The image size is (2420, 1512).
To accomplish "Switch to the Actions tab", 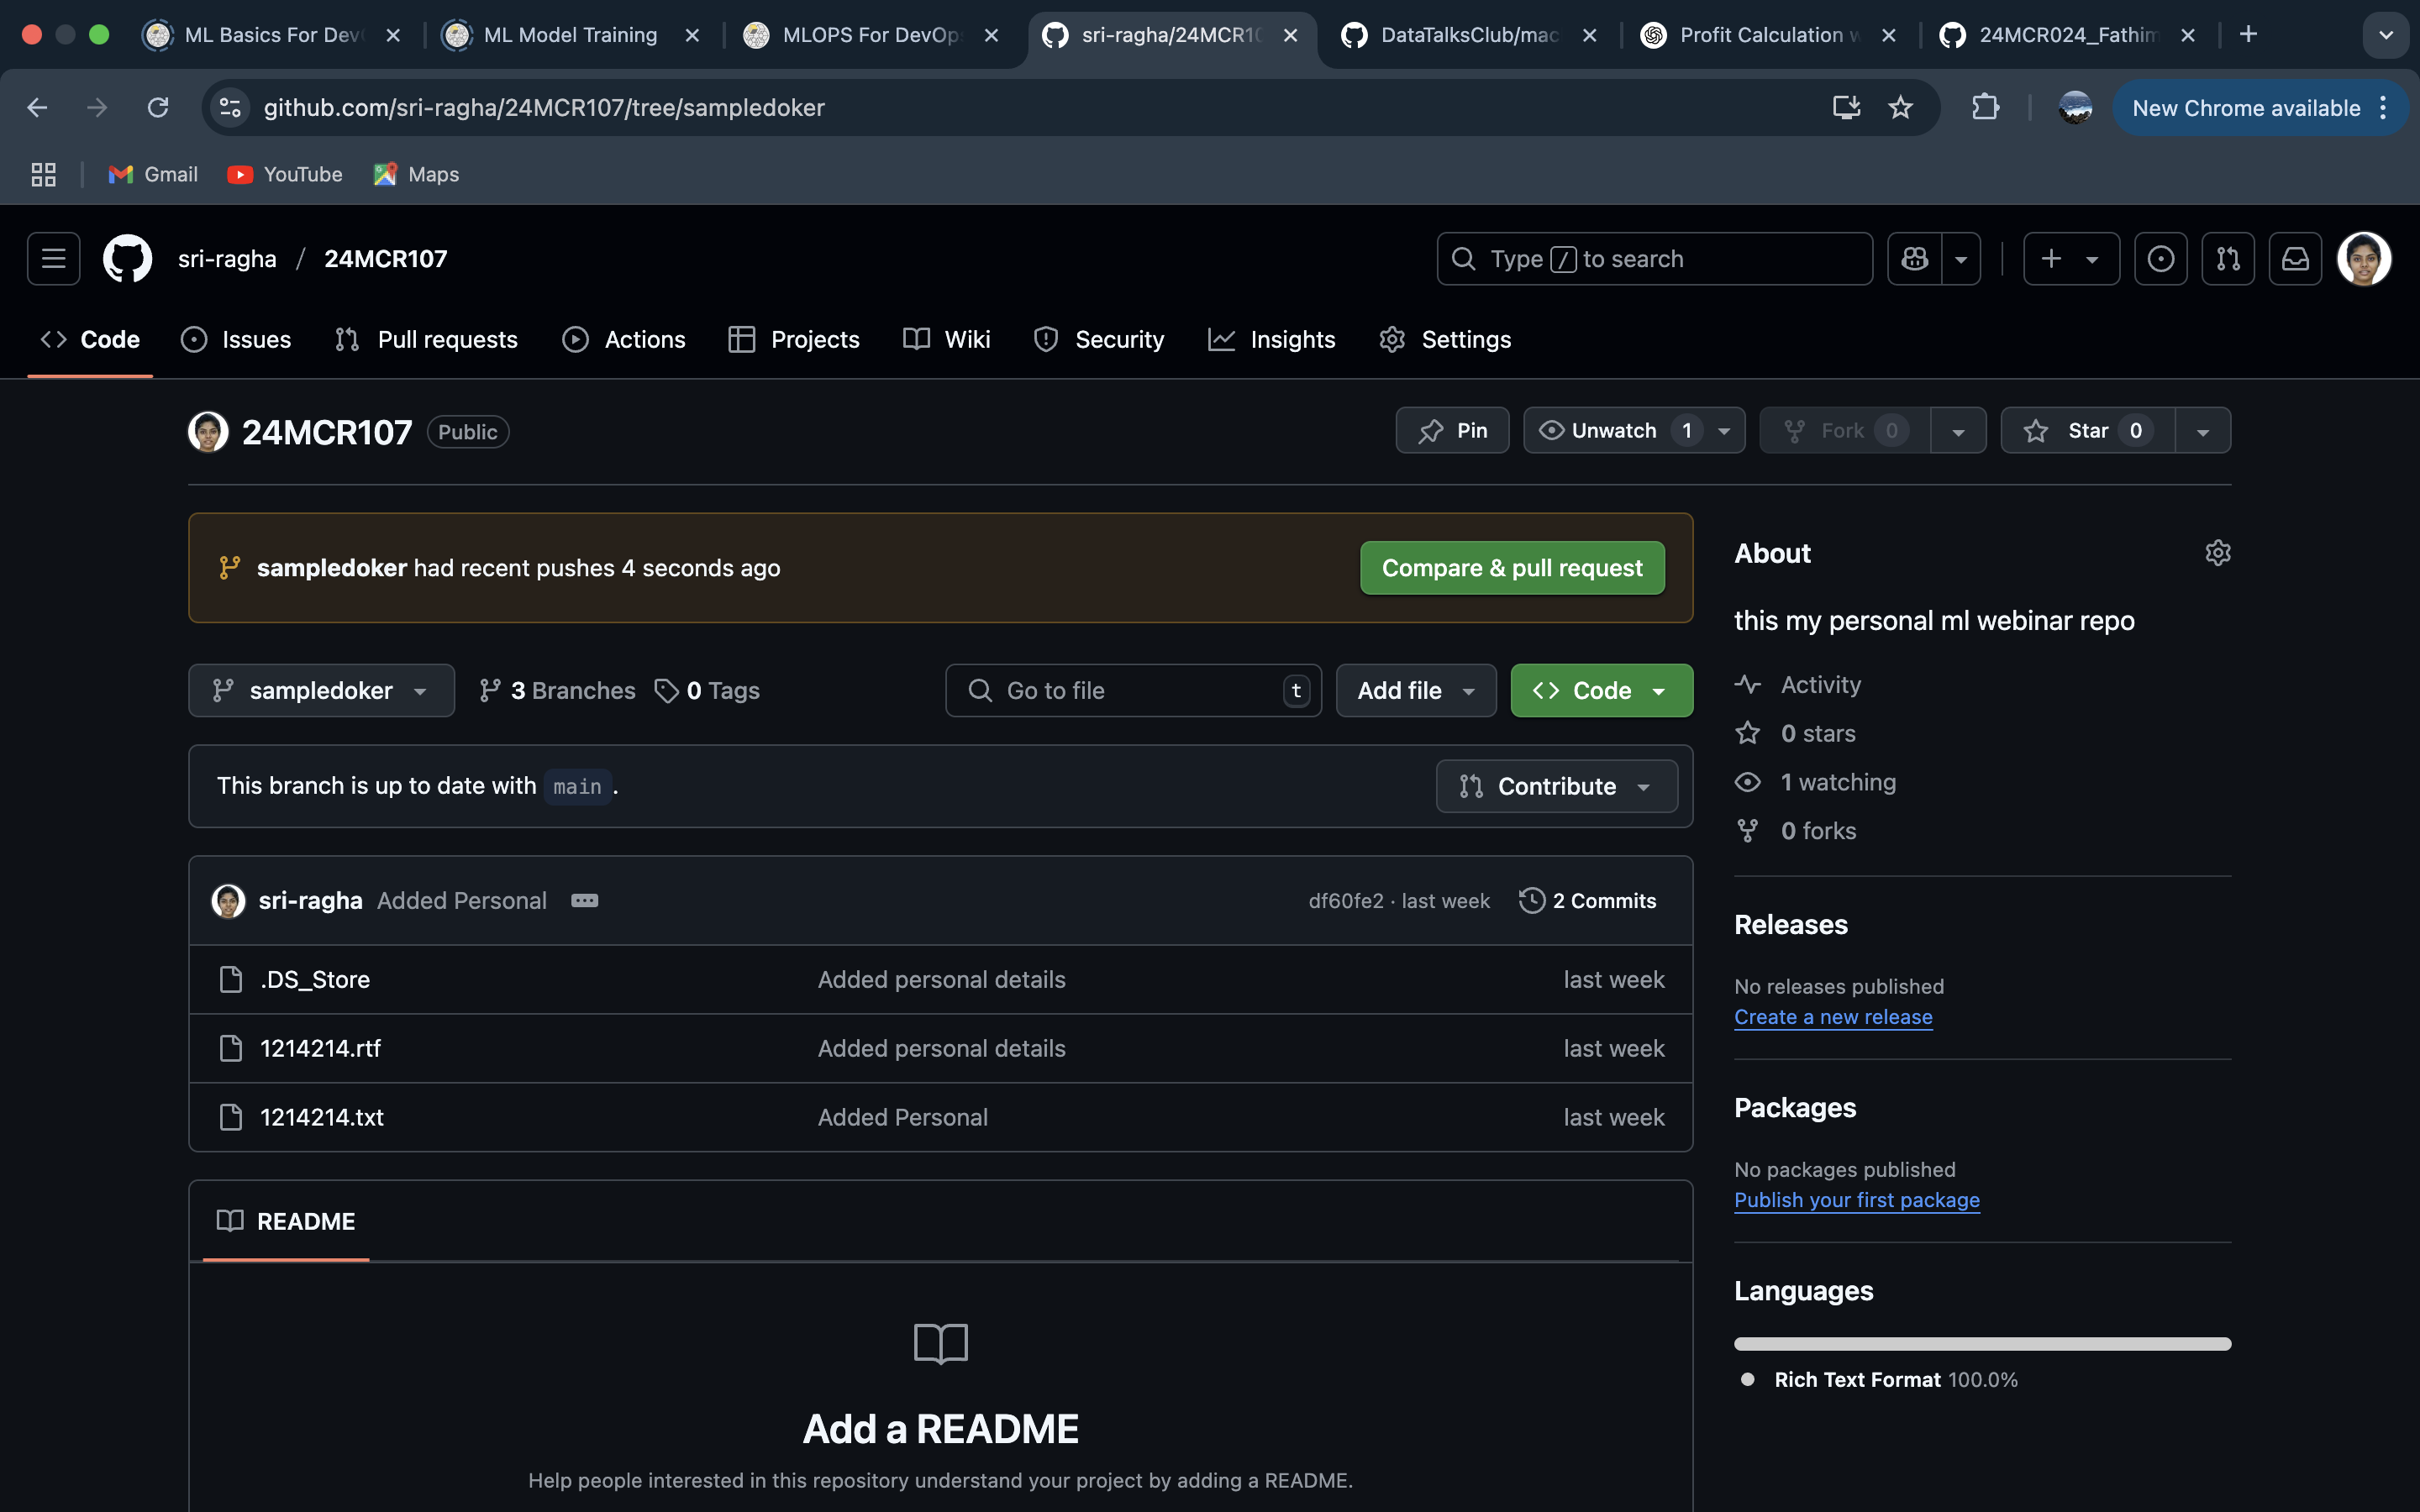I will tap(624, 340).
